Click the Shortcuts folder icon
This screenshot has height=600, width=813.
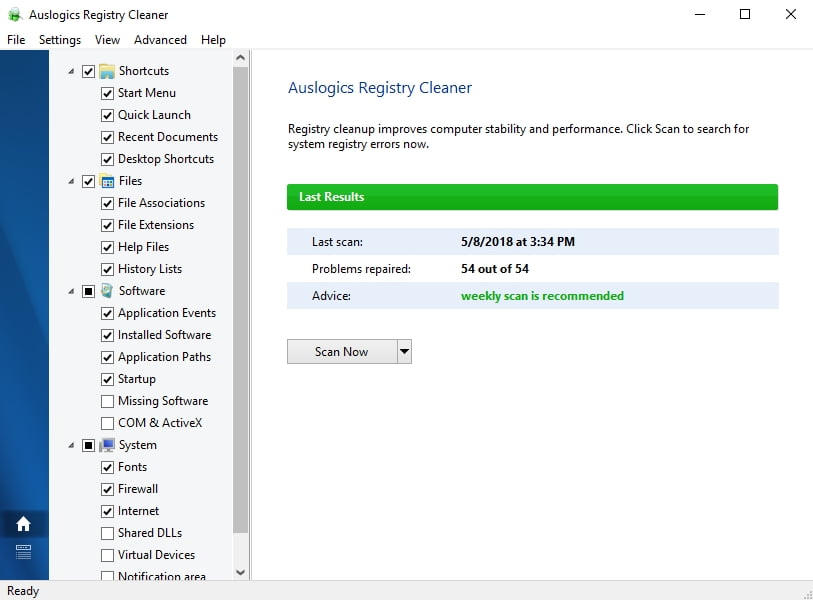107,71
